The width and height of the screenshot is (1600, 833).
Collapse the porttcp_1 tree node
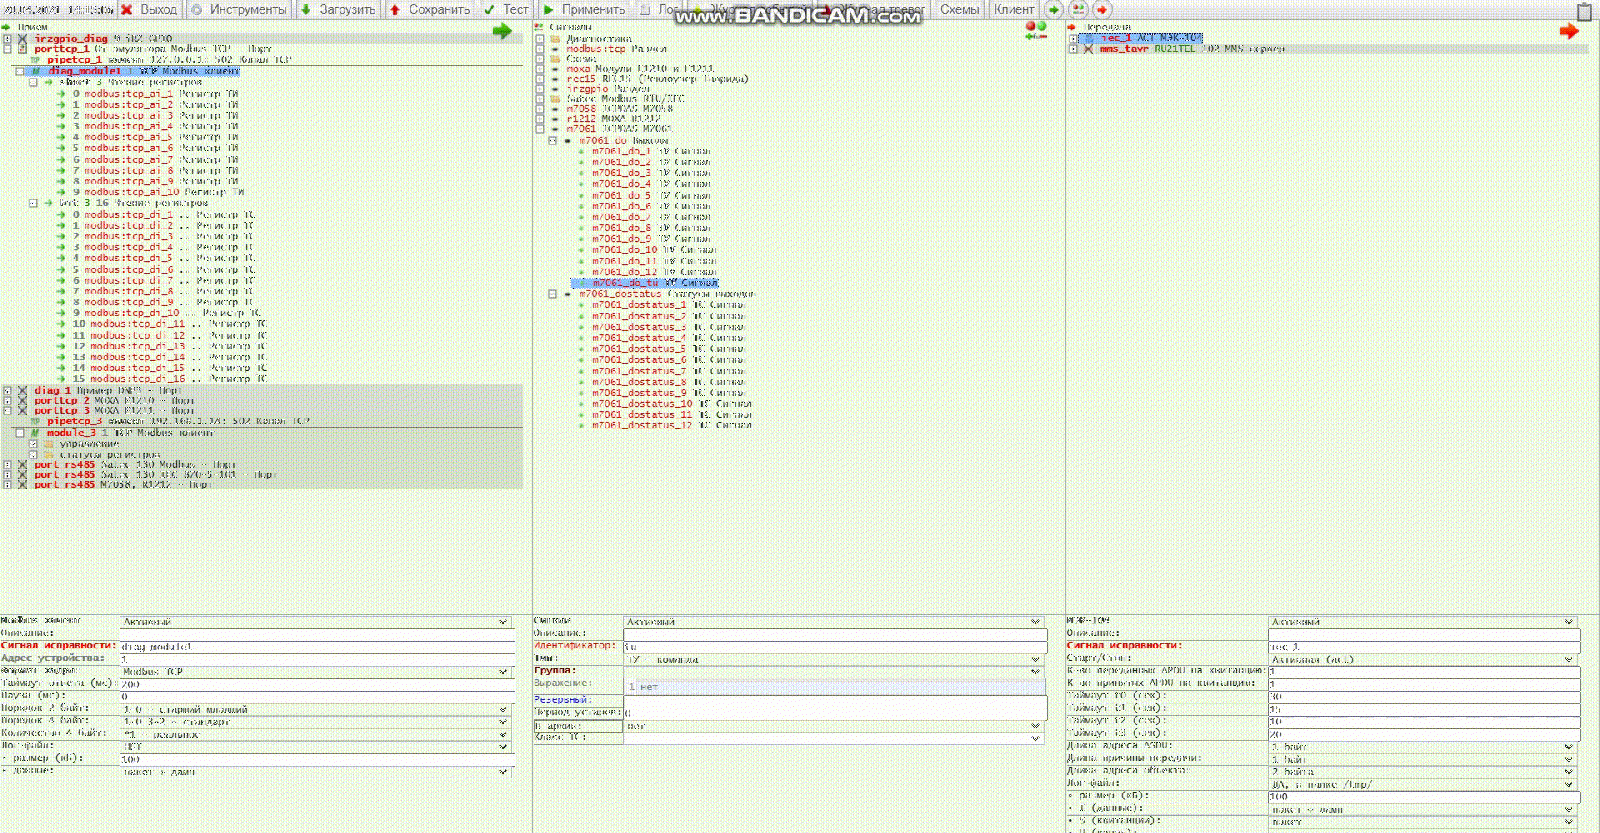pos(7,48)
